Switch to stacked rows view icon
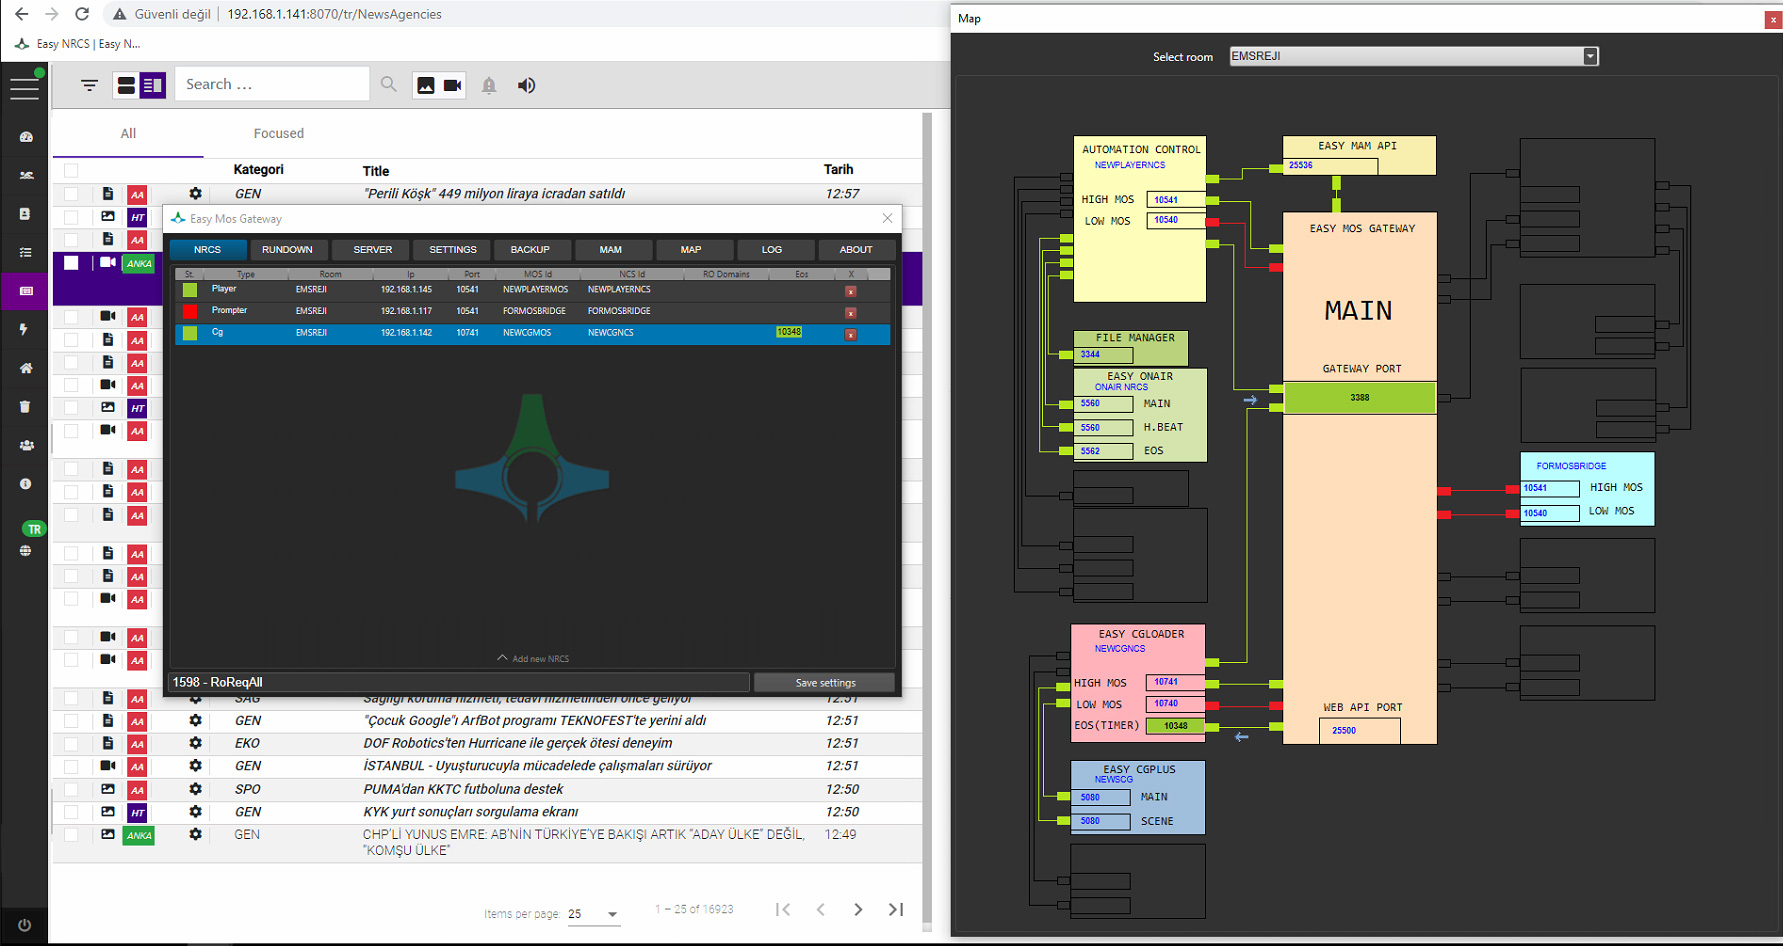Viewport: 1783px width, 946px height. click(127, 86)
